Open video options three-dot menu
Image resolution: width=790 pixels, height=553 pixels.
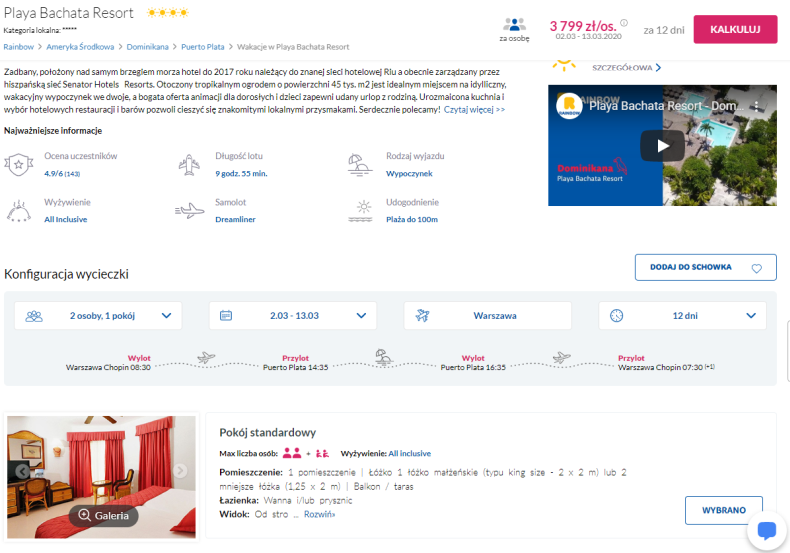756,106
